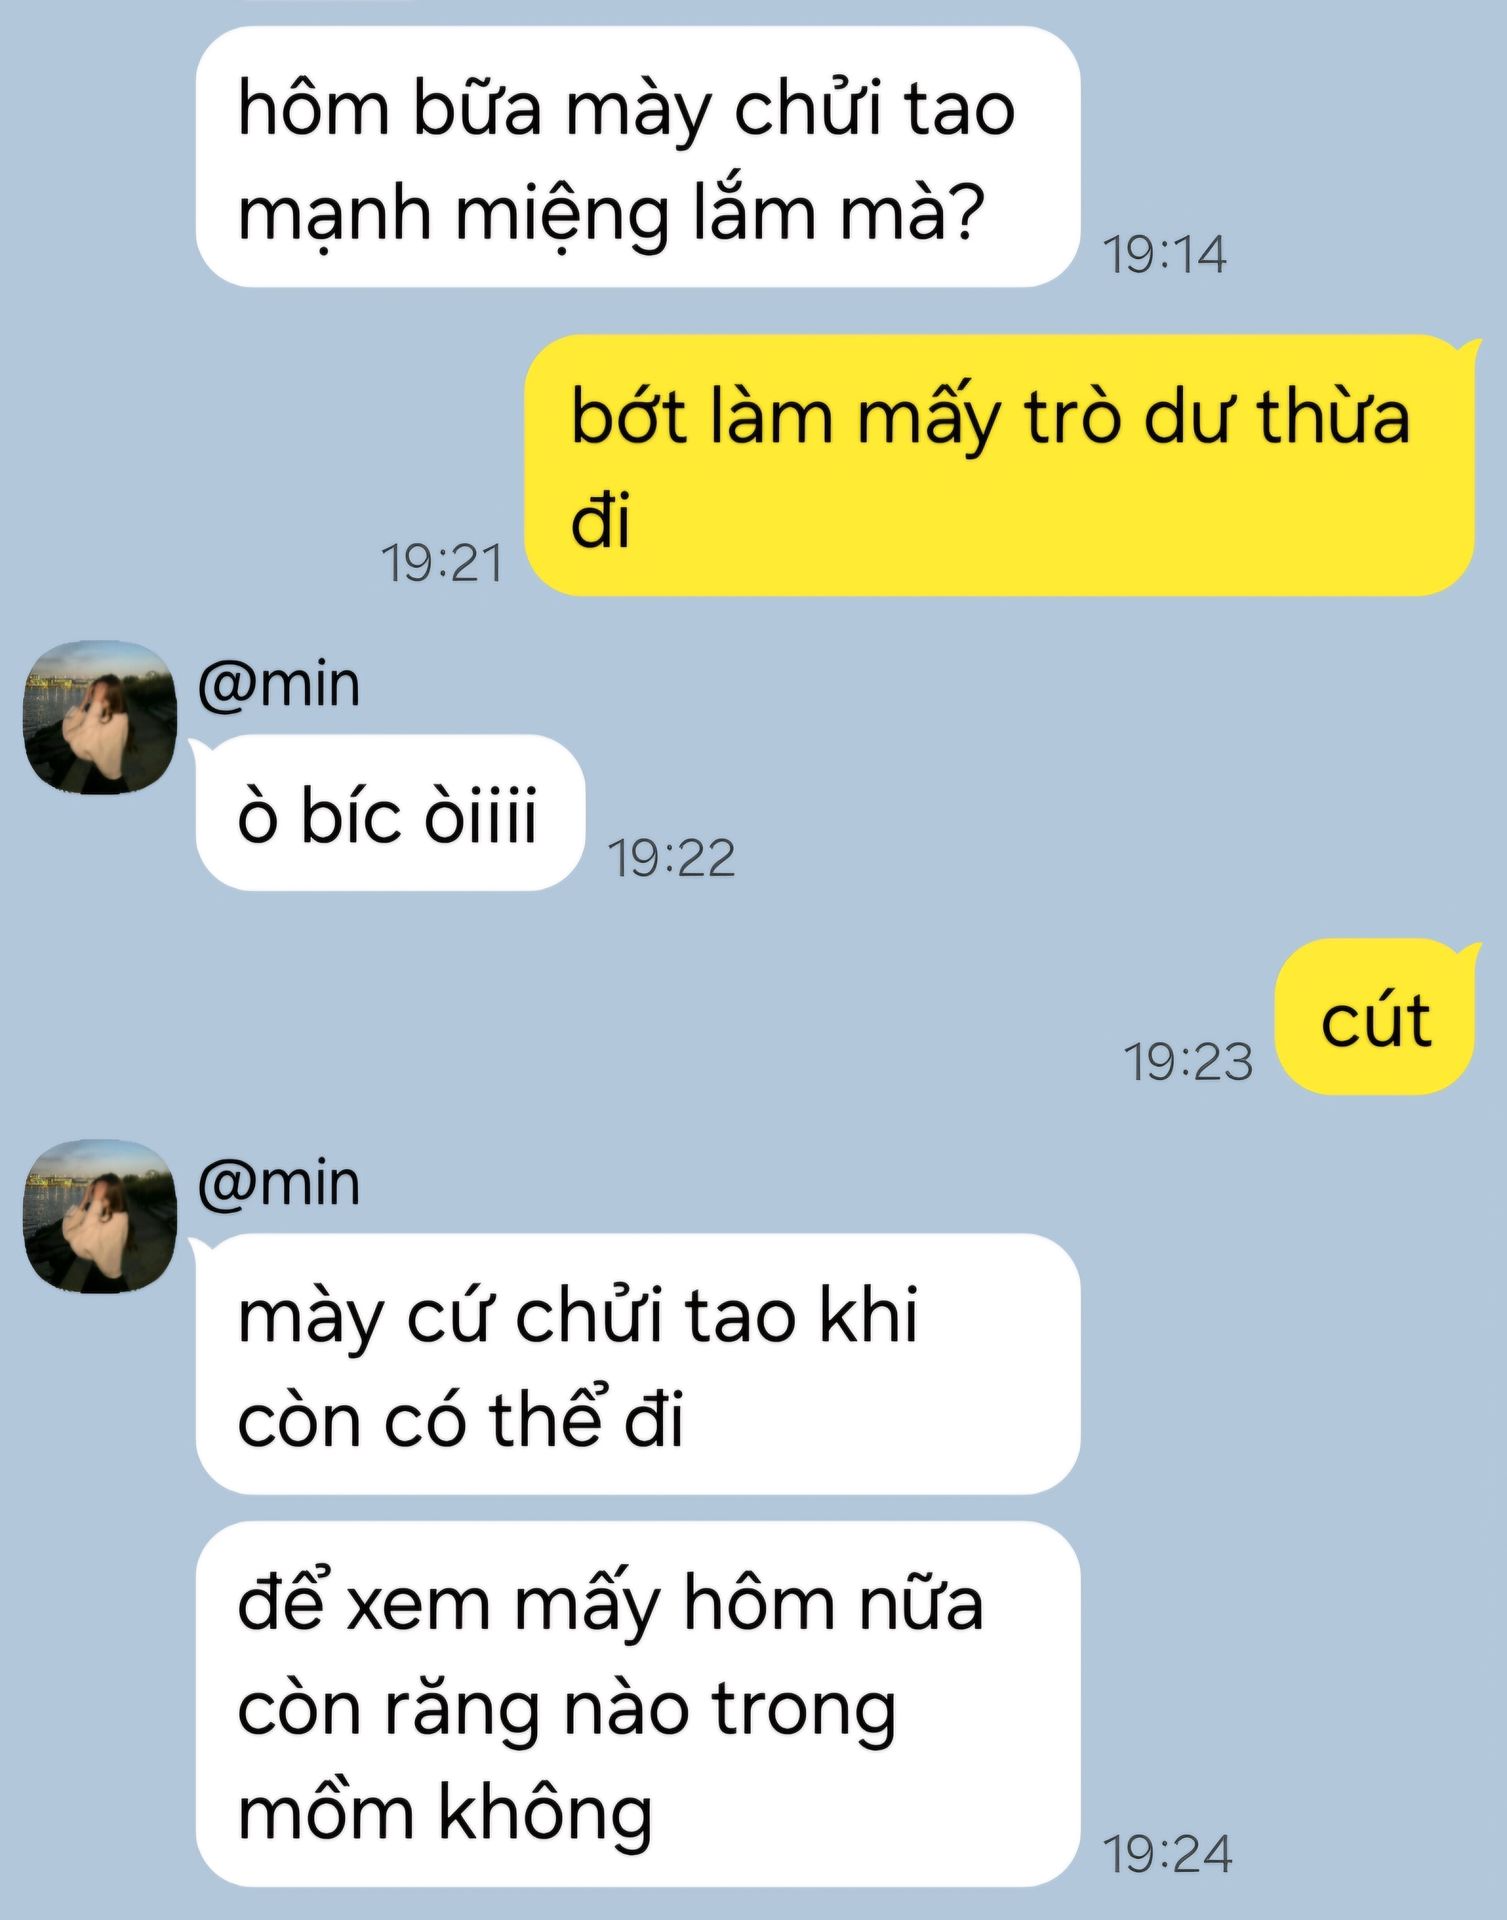Image resolution: width=1507 pixels, height=1920 pixels.
Task: Select the yellow 'bớt làm mấy trò dư thừa đi' bubble
Action: [x=1000, y=465]
